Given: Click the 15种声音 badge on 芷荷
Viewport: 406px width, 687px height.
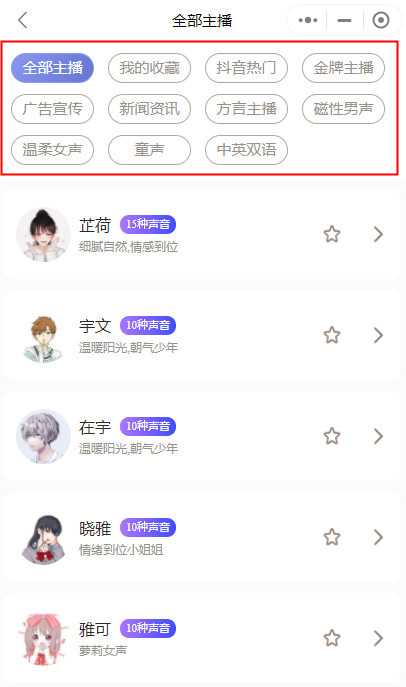Looking at the screenshot, I should coord(148,224).
